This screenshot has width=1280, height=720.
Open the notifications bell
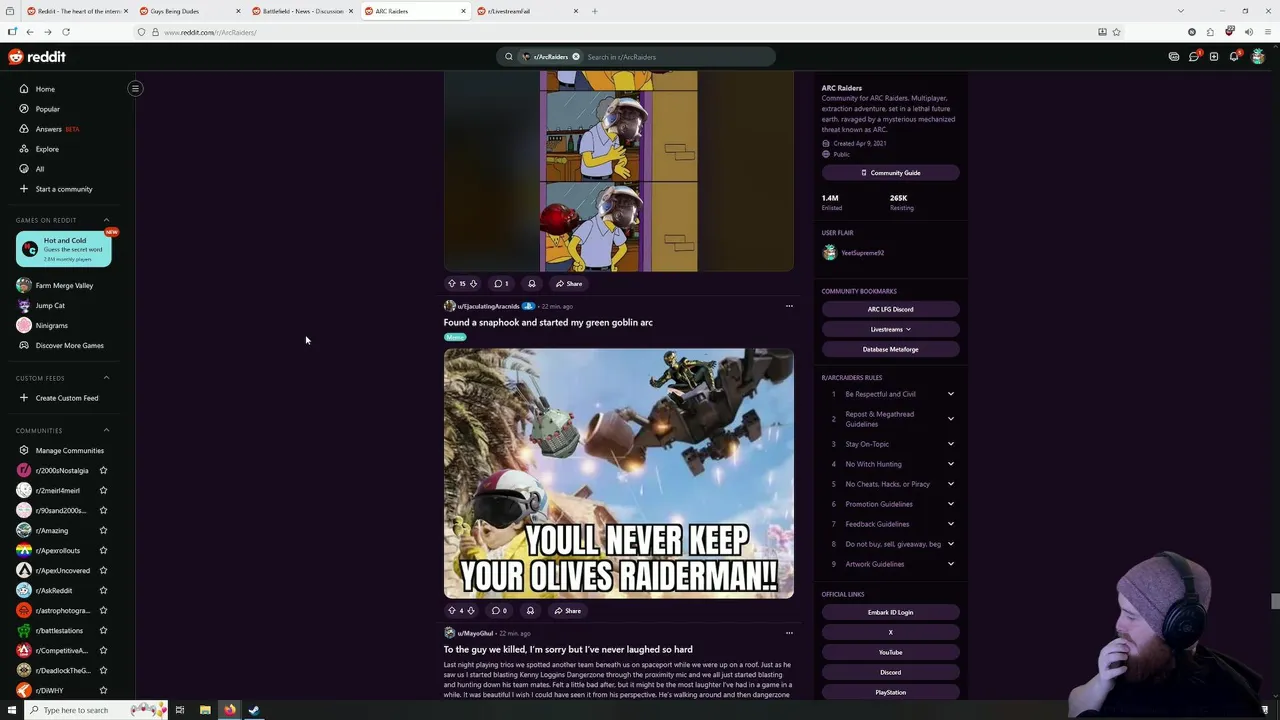pyautogui.click(x=1234, y=57)
